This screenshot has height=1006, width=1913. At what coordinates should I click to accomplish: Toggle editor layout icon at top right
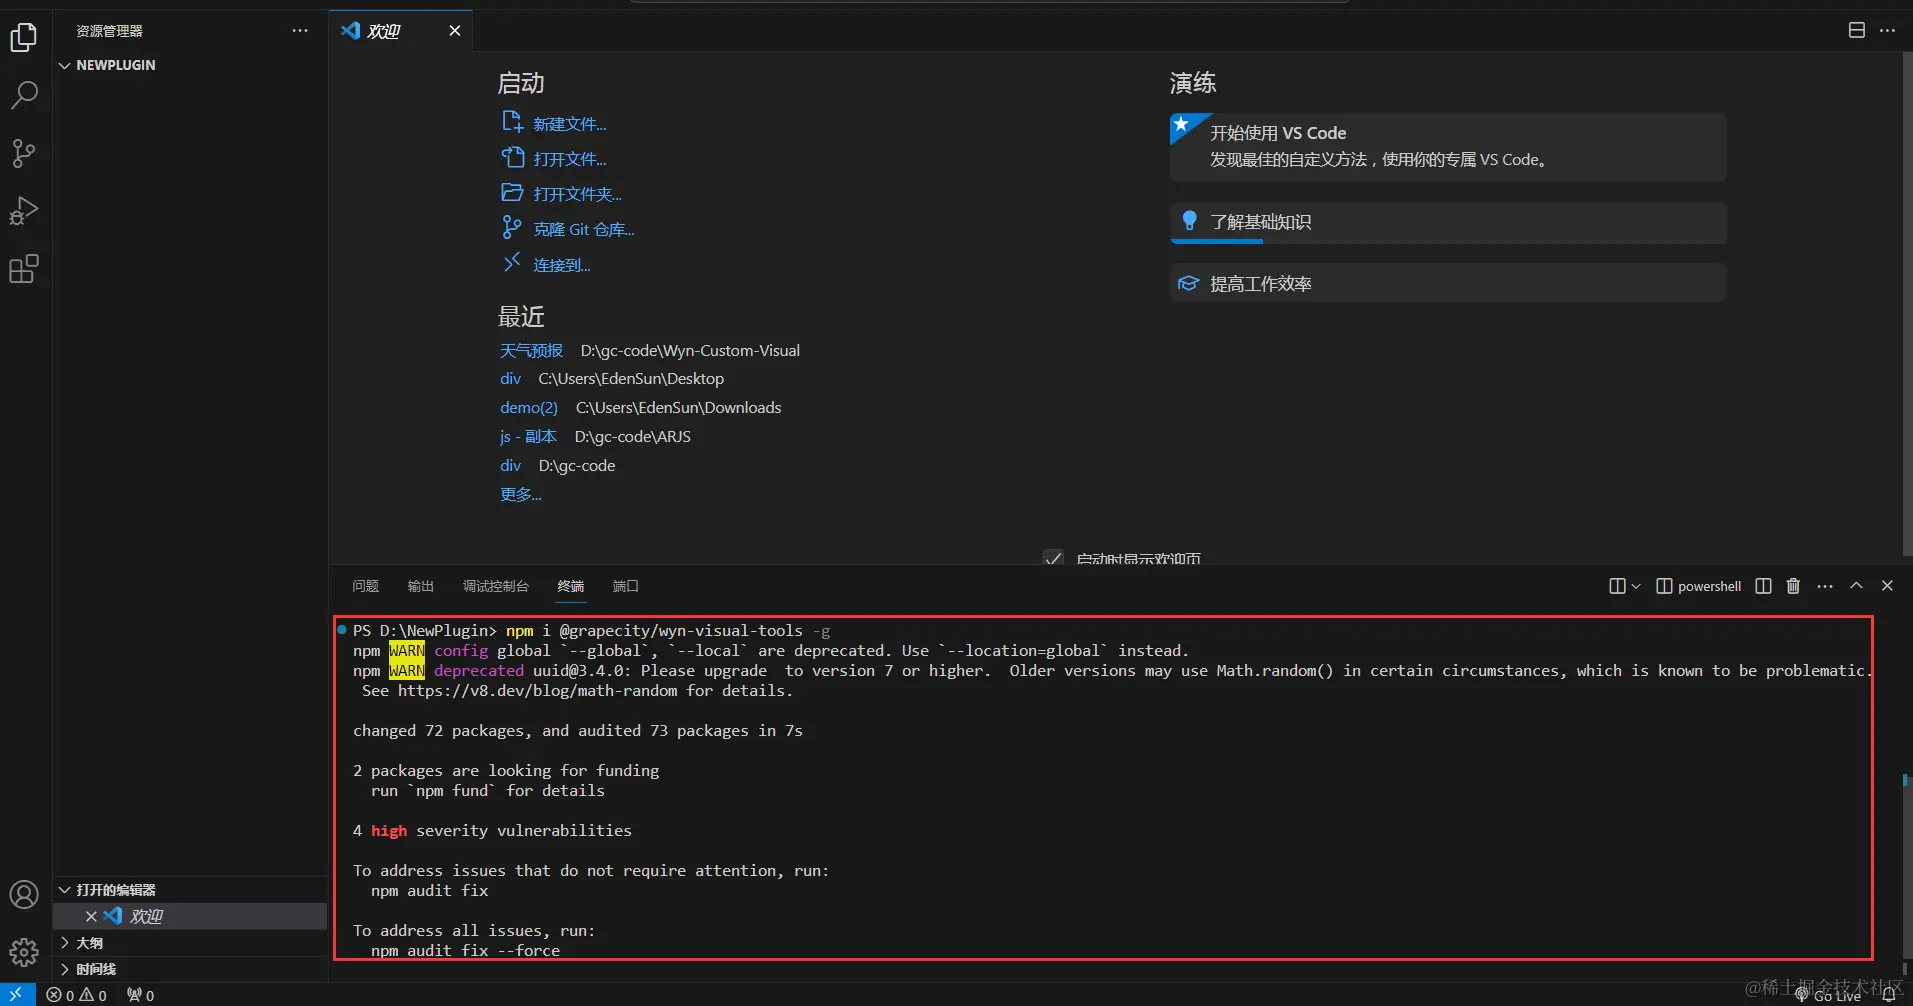coord(1857,30)
